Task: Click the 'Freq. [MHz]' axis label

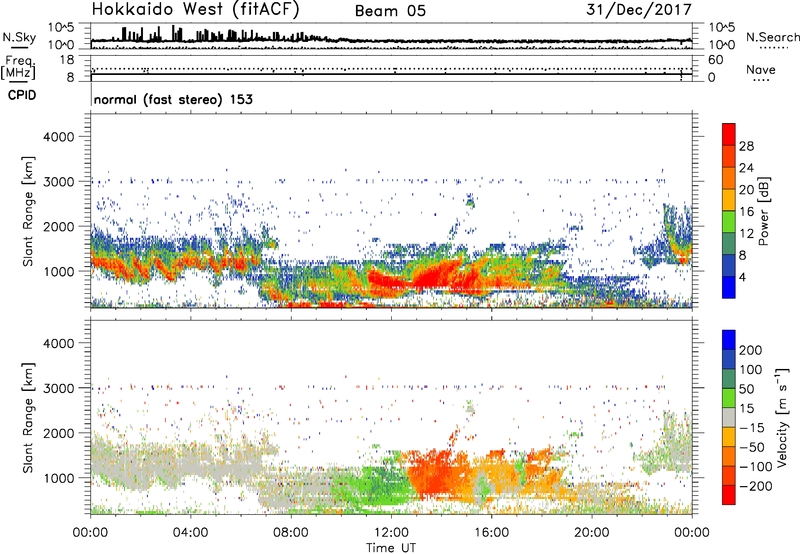Action: click(18, 67)
